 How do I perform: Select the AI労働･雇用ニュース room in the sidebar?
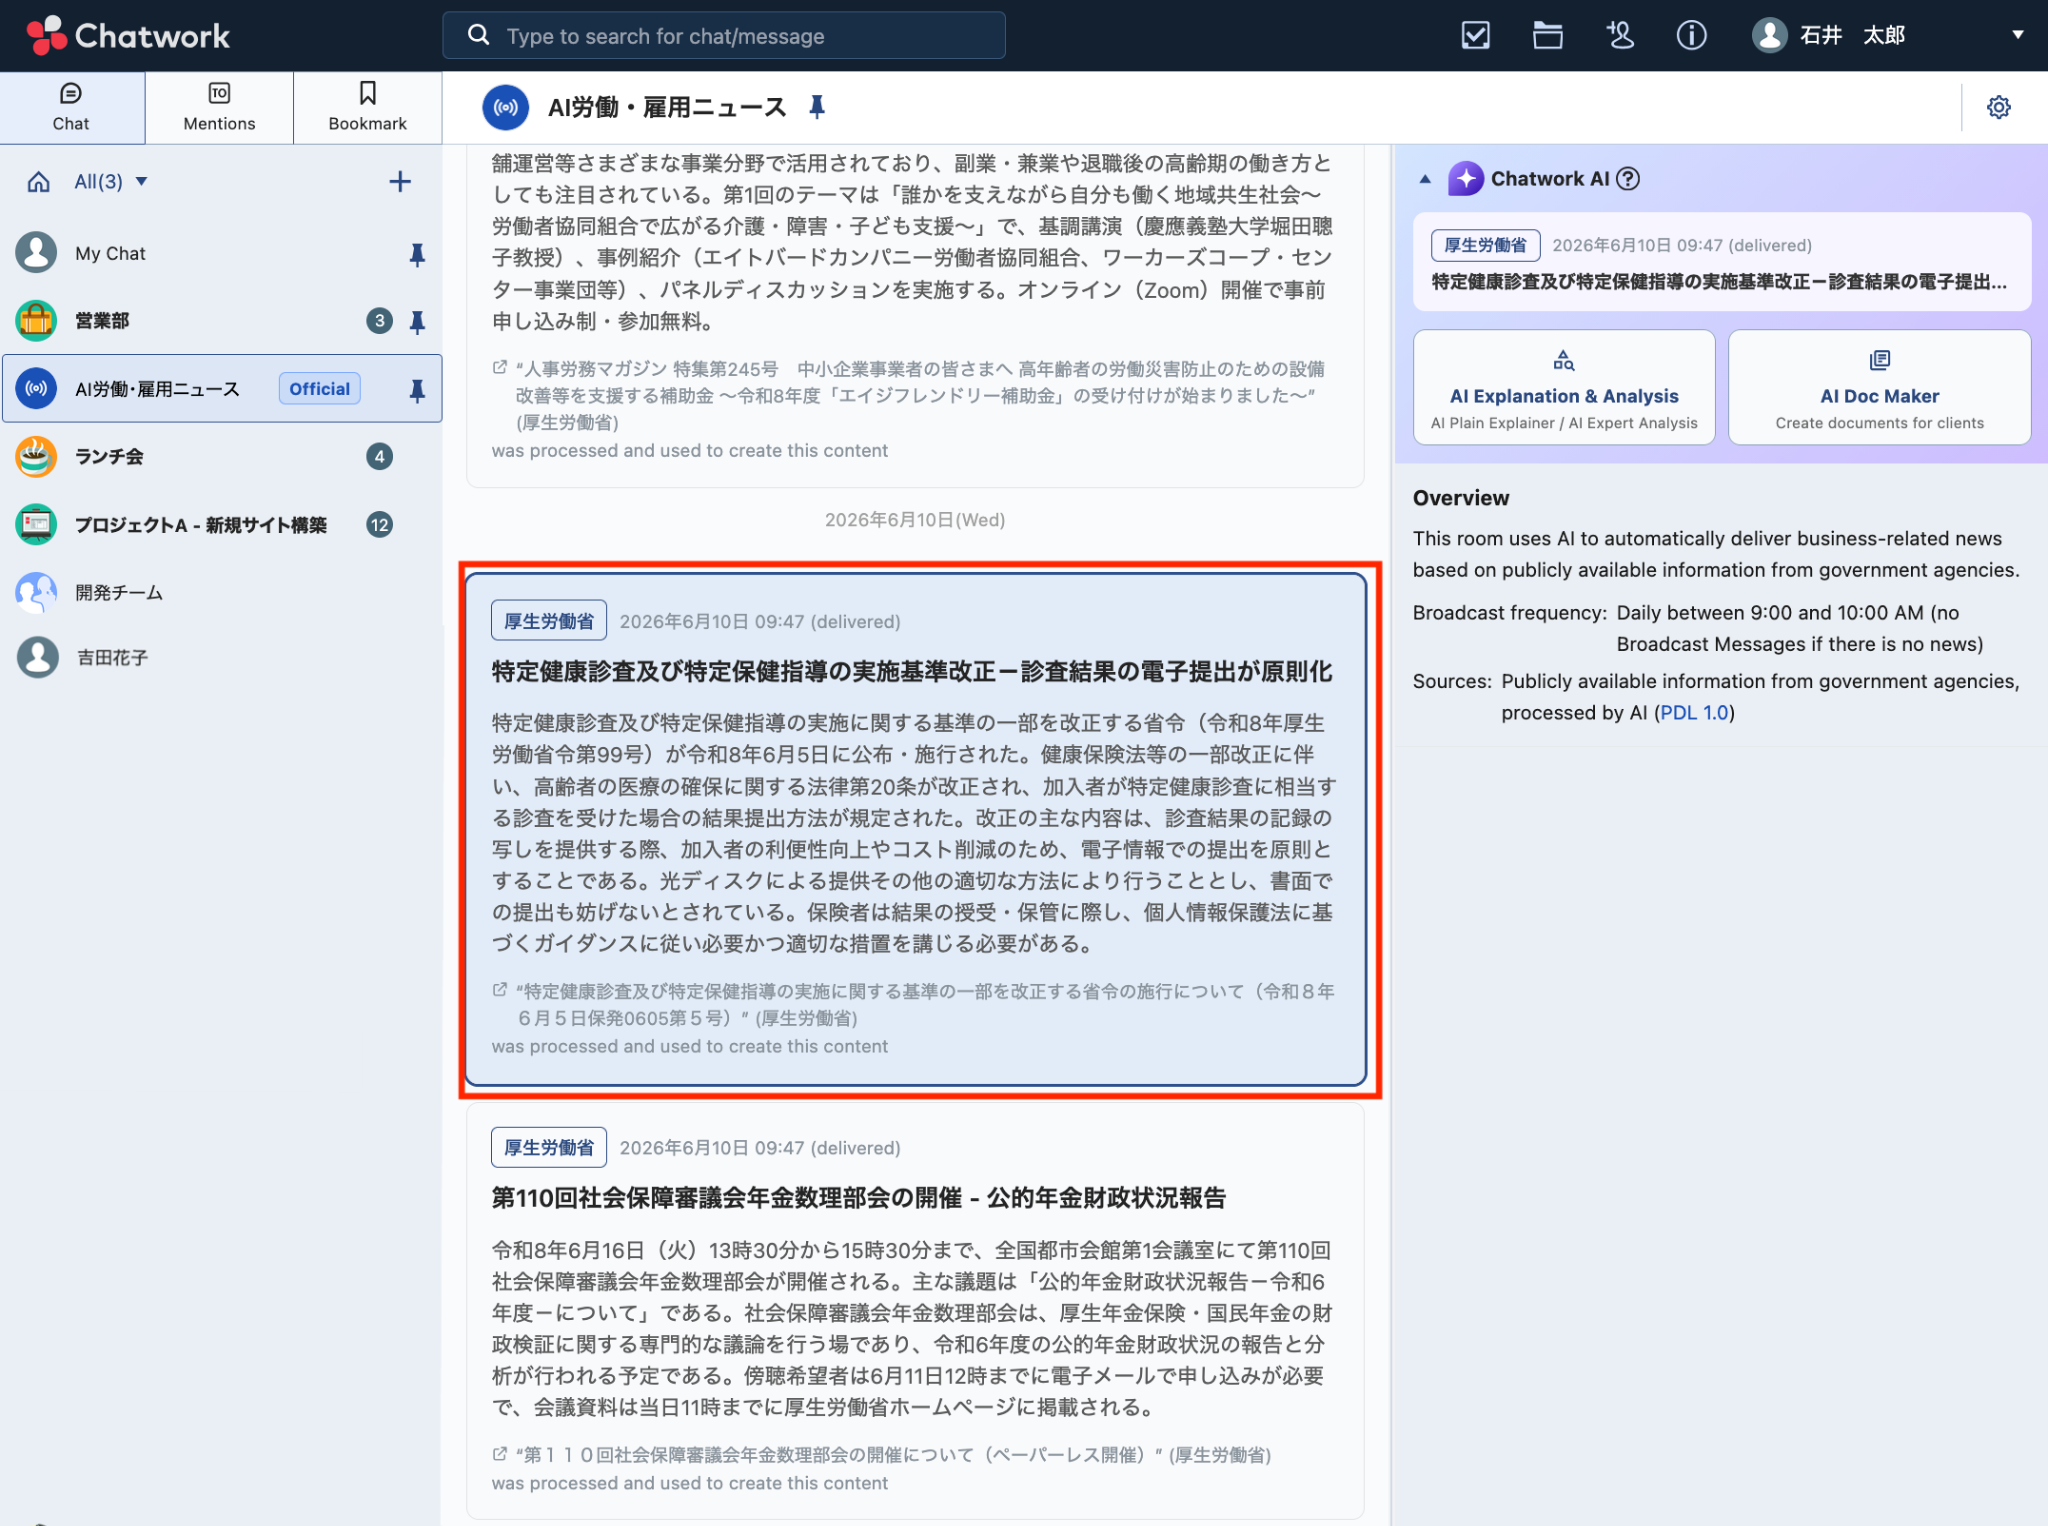click(220, 389)
